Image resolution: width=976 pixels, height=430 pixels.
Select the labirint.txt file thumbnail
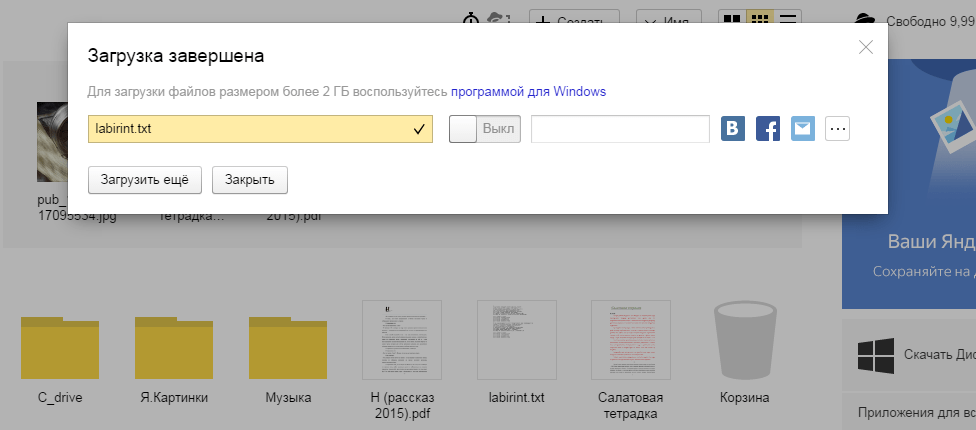pyautogui.click(x=517, y=340)
